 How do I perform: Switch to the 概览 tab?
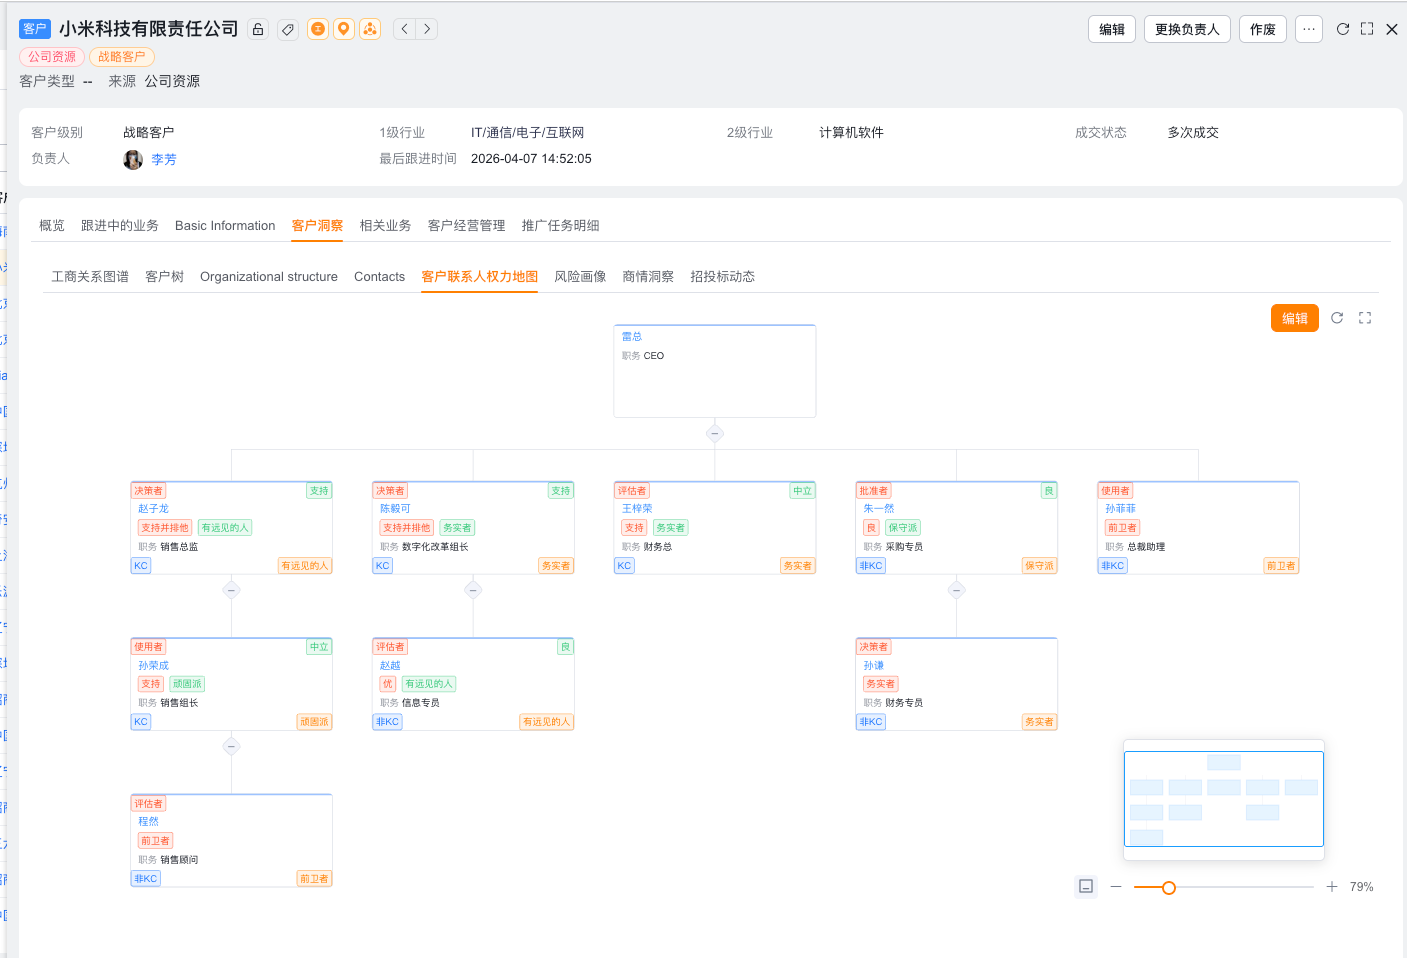52,226
